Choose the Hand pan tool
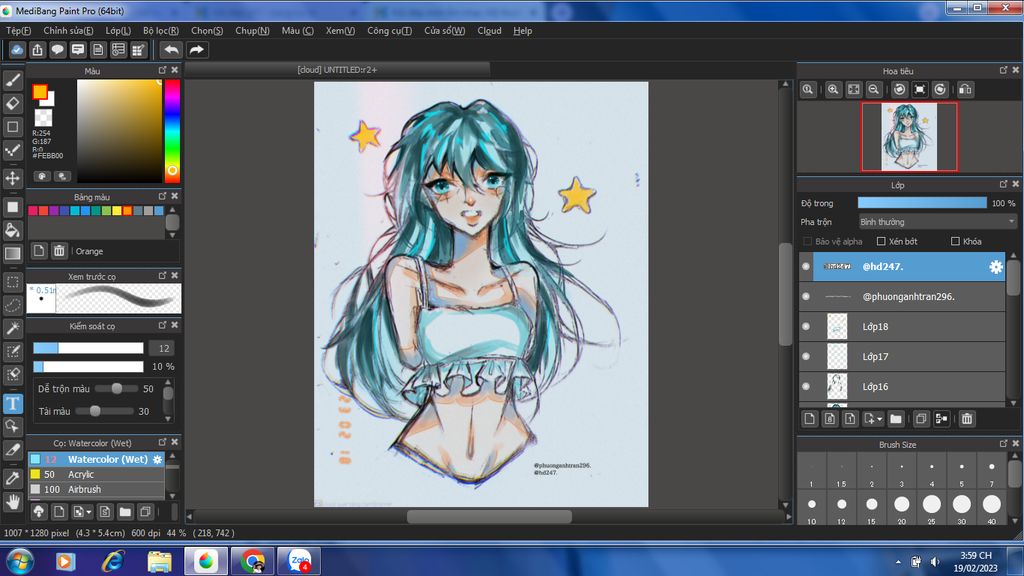The width and height of the screenshot is (1024, 576). pyautogui.click(x=13, y=500)
